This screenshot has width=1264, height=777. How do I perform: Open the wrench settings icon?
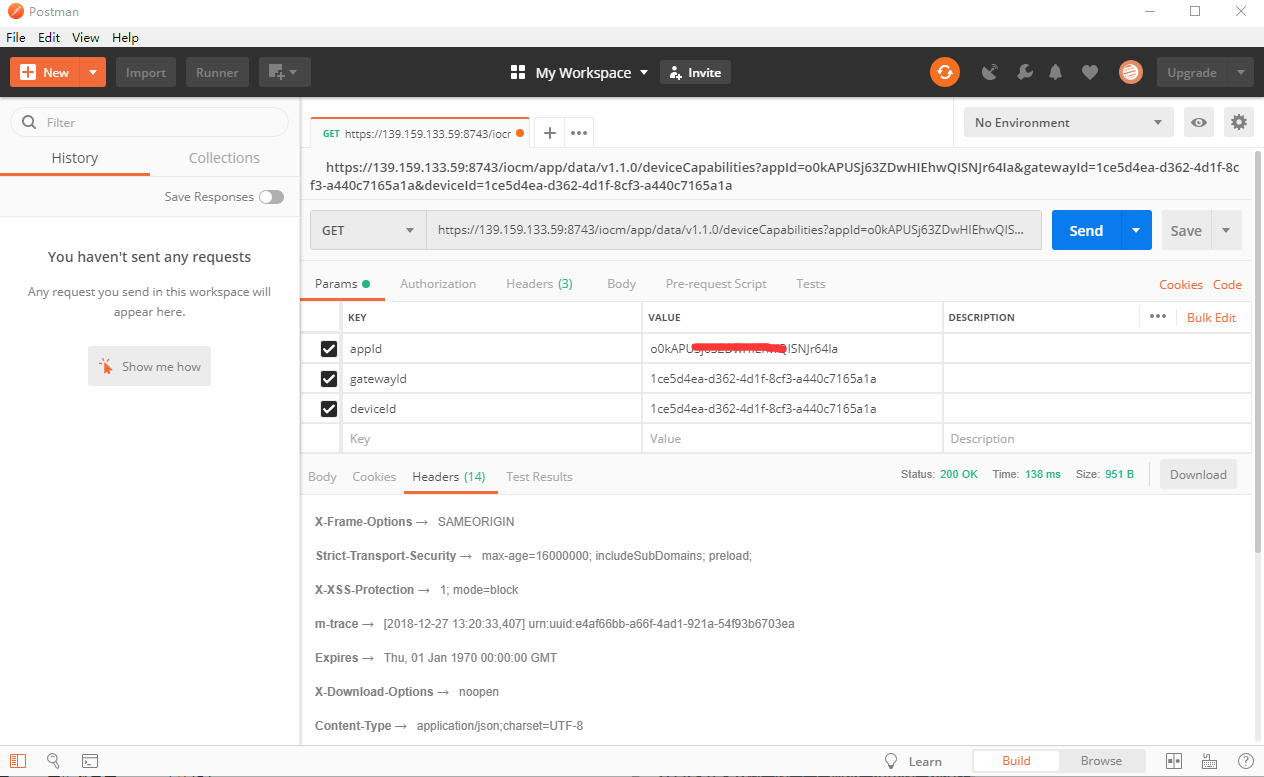point(1024,72)
